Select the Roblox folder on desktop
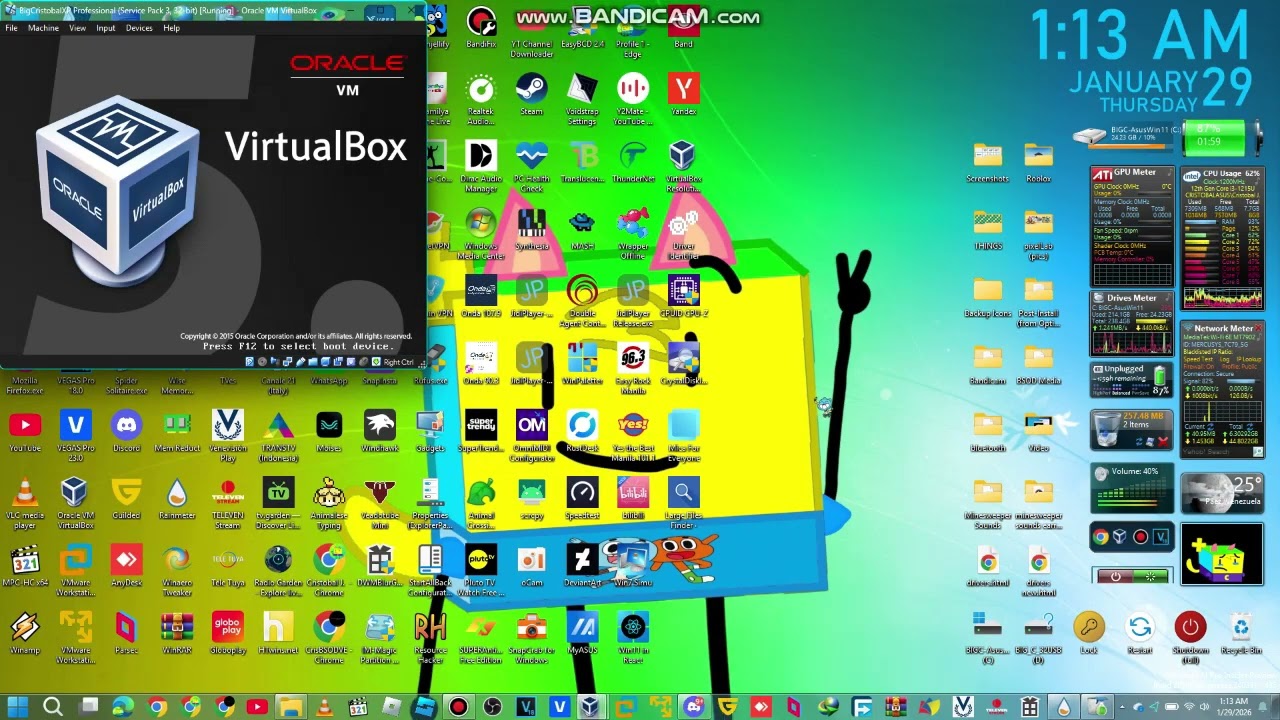The width and height of the screenshot is (1280, 720). (x=1038, y=162)
